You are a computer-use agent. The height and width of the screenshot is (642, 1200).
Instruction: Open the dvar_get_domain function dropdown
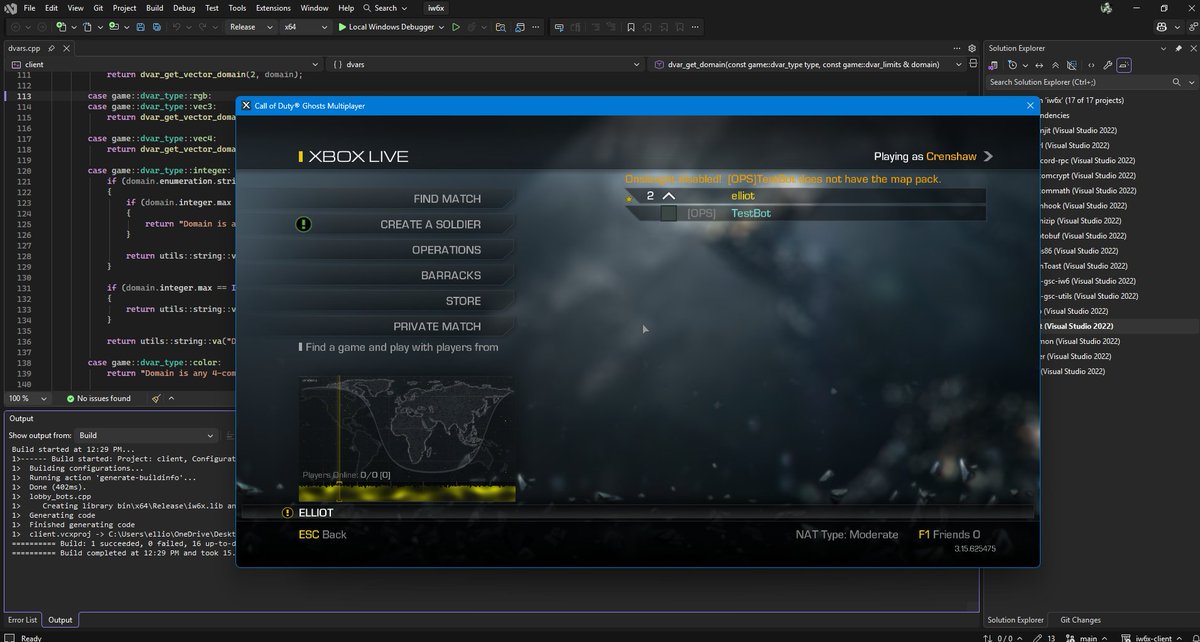pos(805,64)
